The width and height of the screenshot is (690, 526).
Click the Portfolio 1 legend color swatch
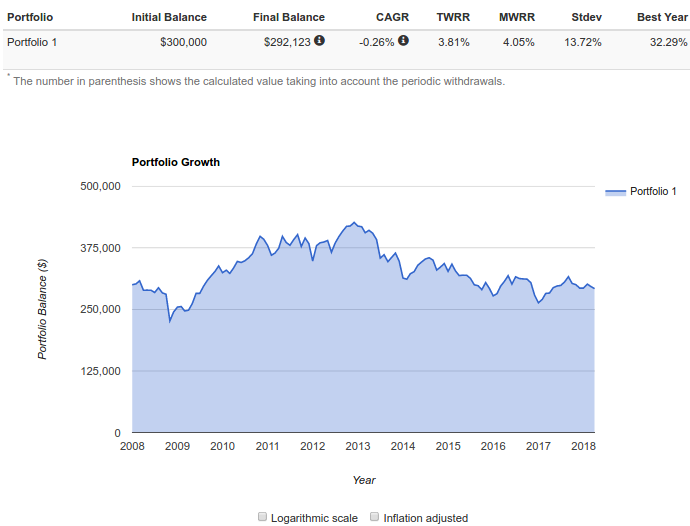pos(615,192)
